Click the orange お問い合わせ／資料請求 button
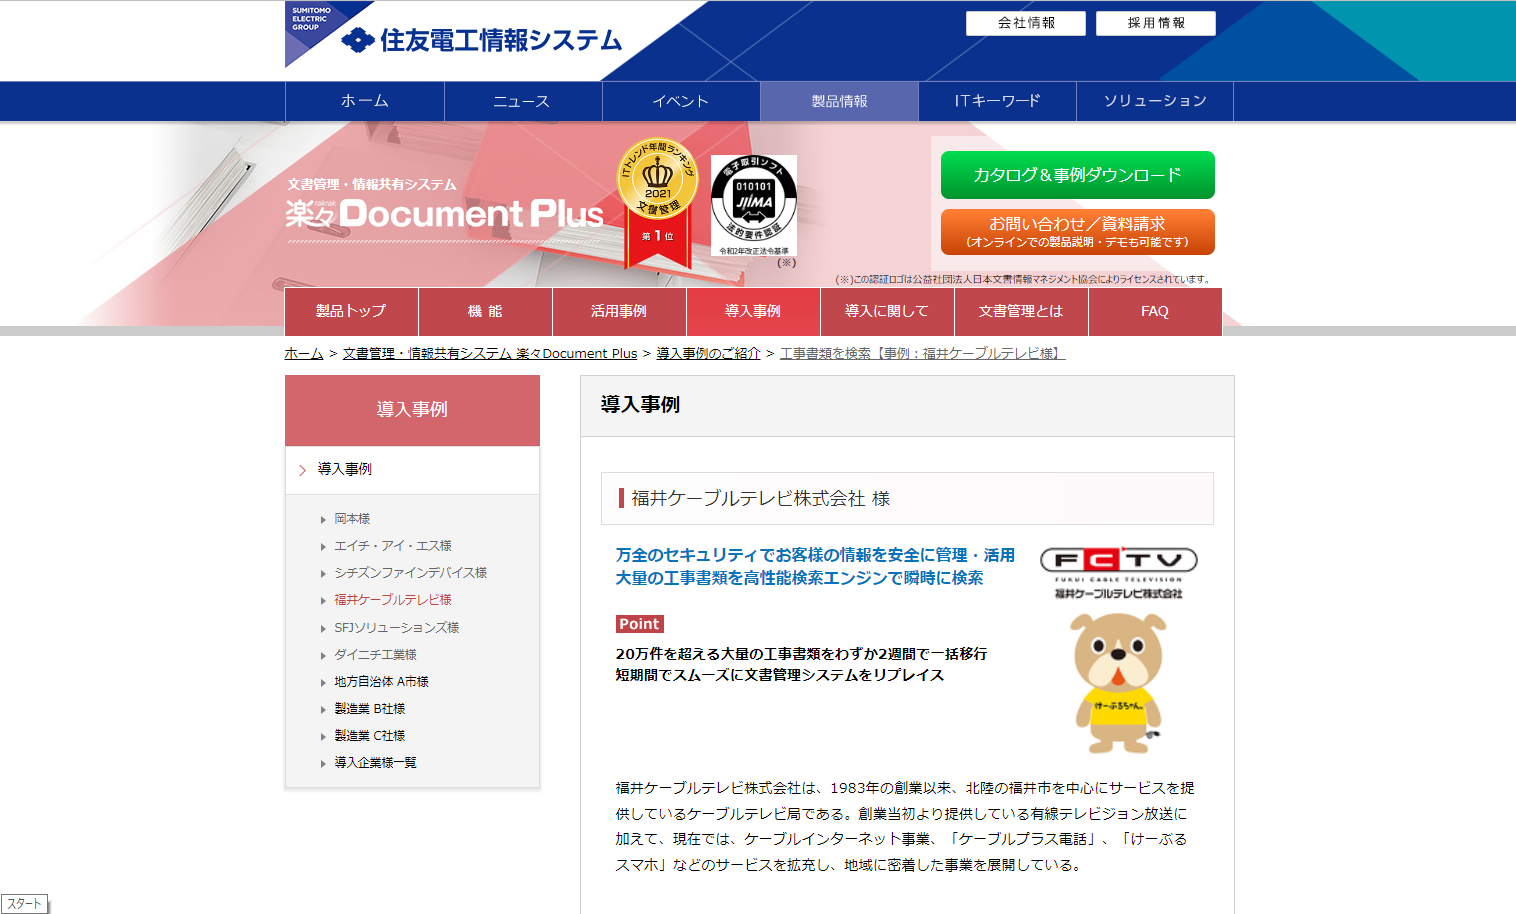Screen dimensions: 1516x914 tap(1077, 232)
